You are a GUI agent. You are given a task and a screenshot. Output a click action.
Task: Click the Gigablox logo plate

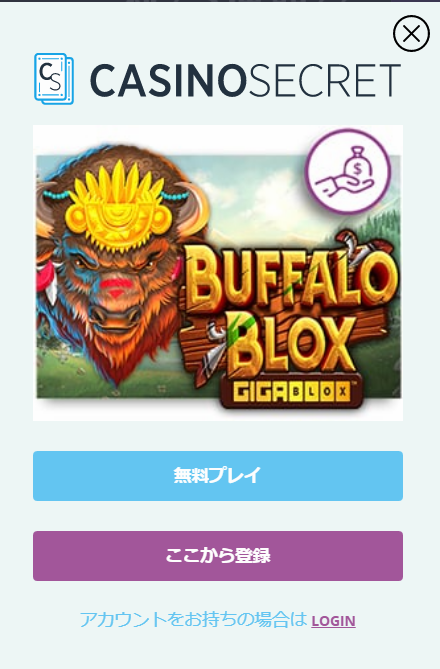click(x=291, y=391)
